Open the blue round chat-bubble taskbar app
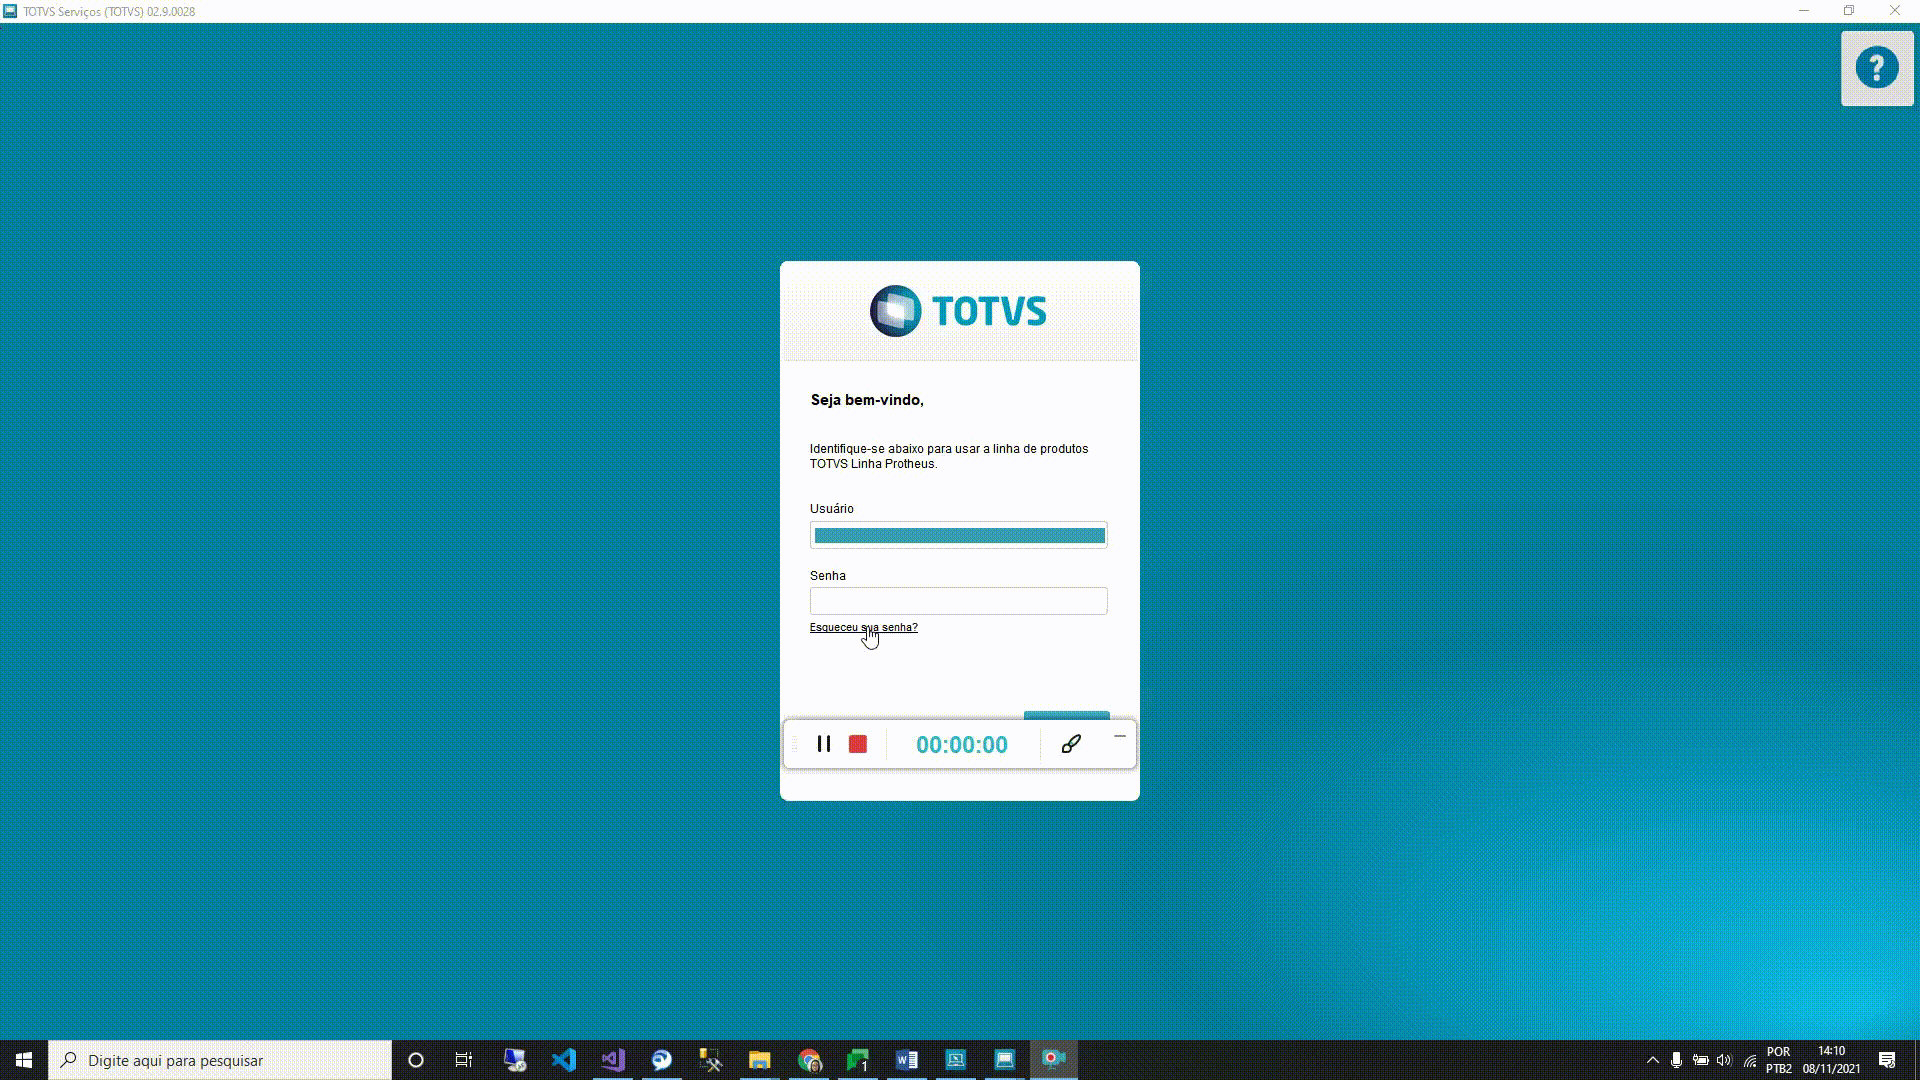Viewport: 1920px width, 1080px height. coord(662,1060)
